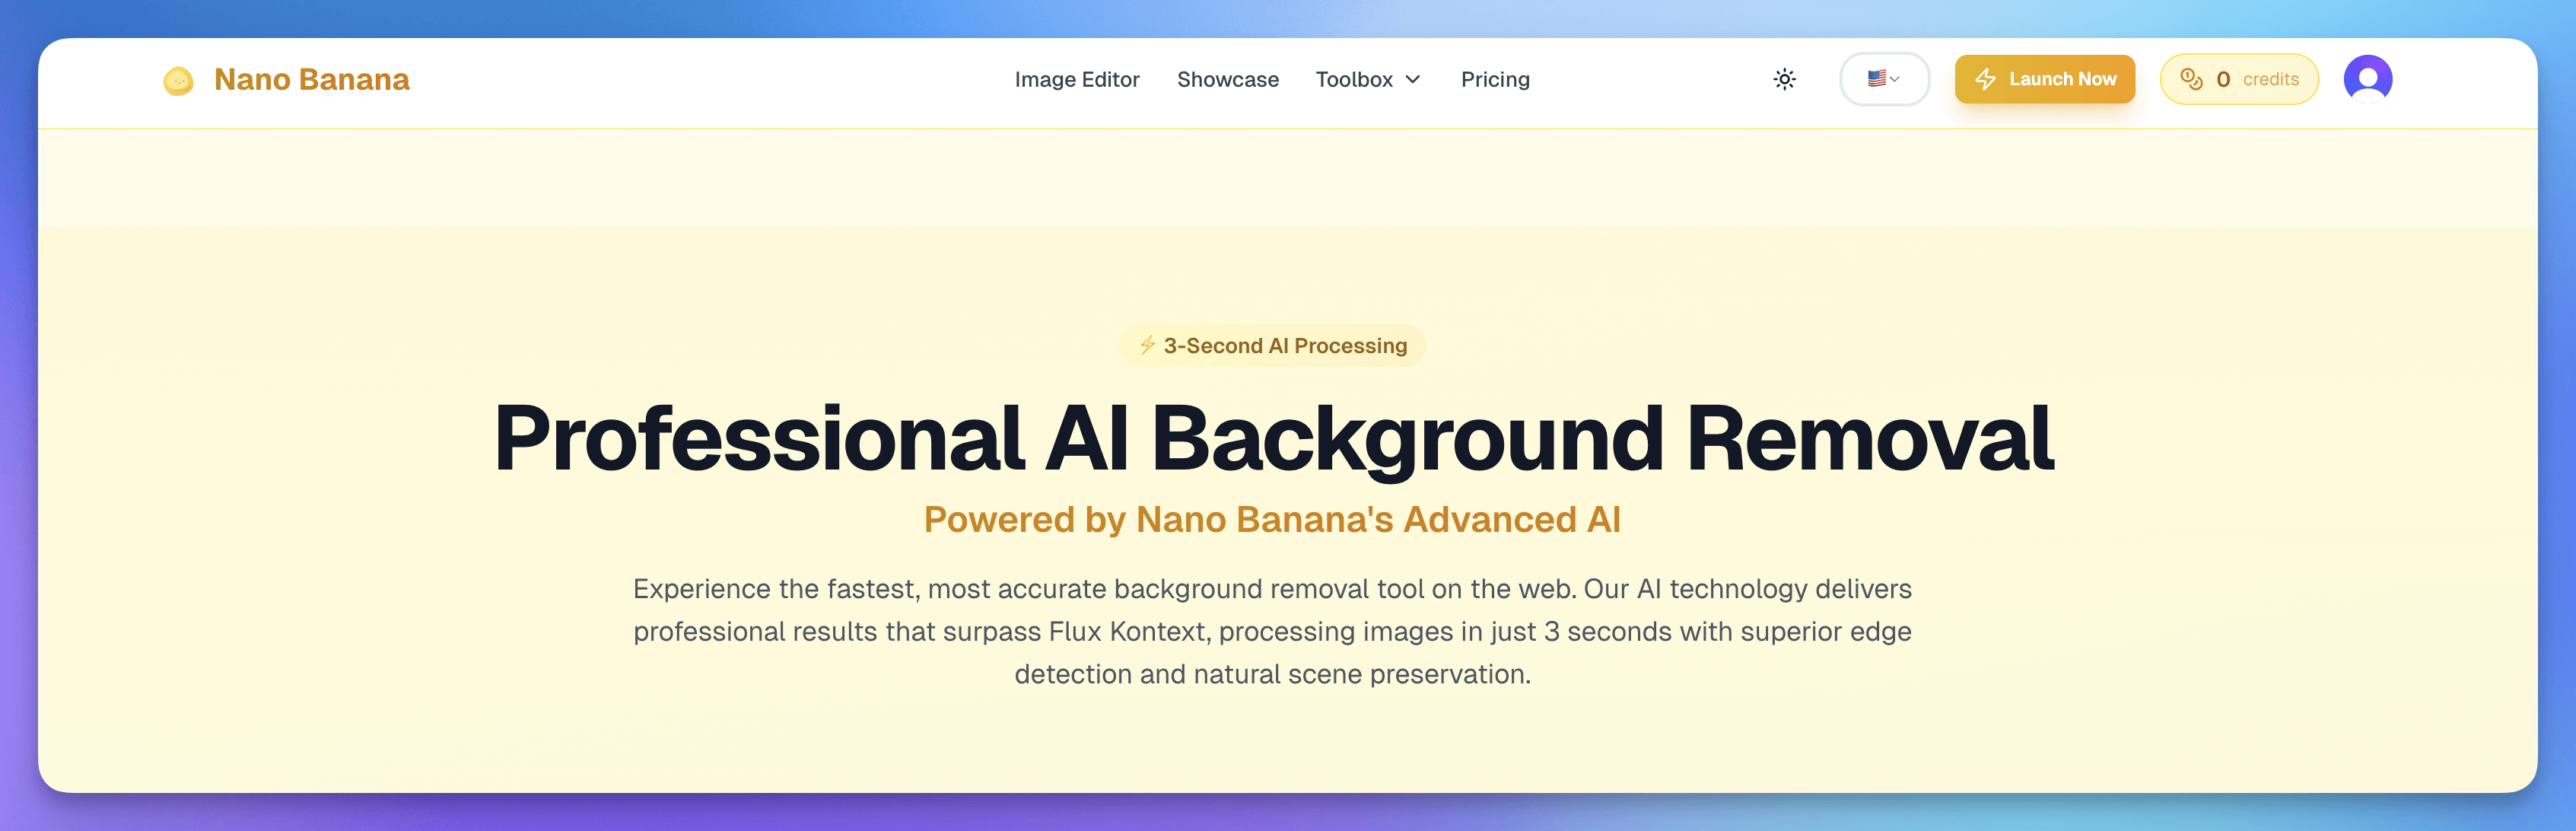Click the lightning bolt icon inside Launch Now
This screenshot has height=831, width=2576.
(1984, 79)
